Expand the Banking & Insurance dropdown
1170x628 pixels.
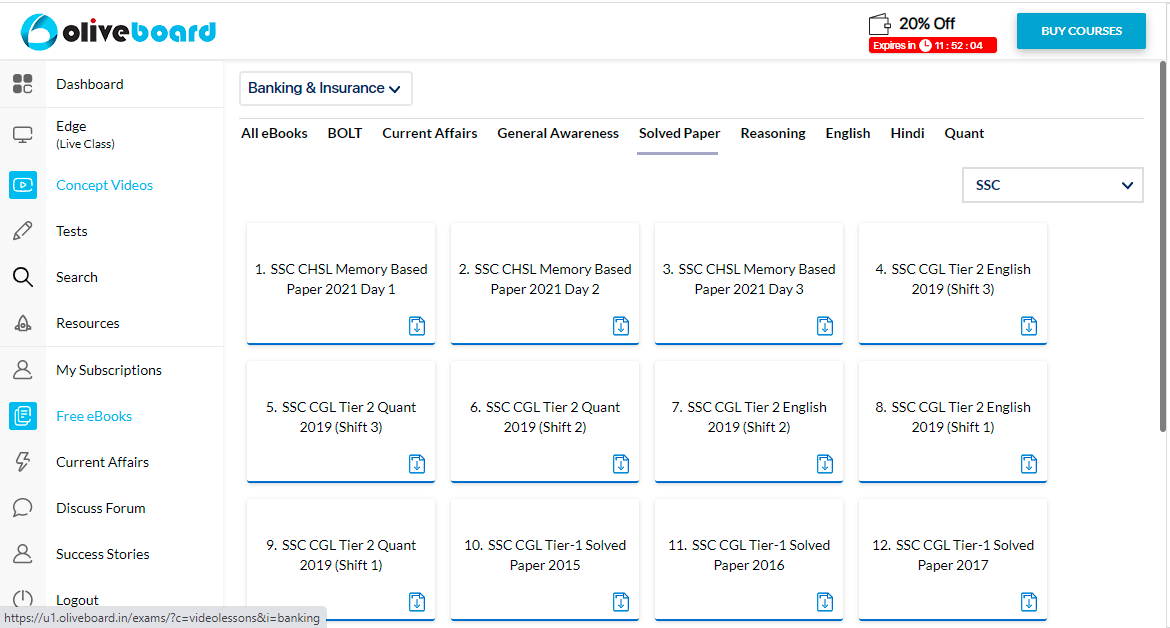point(325,88)
